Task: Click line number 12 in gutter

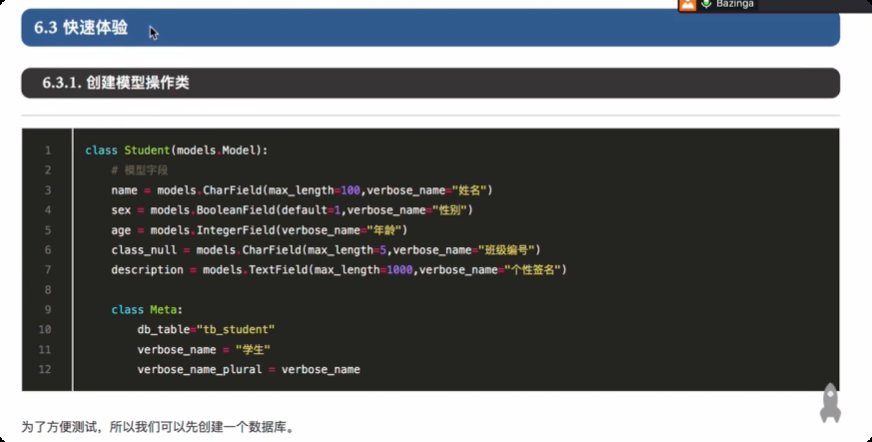Action: pyautogui.click(x=45, y=369)
